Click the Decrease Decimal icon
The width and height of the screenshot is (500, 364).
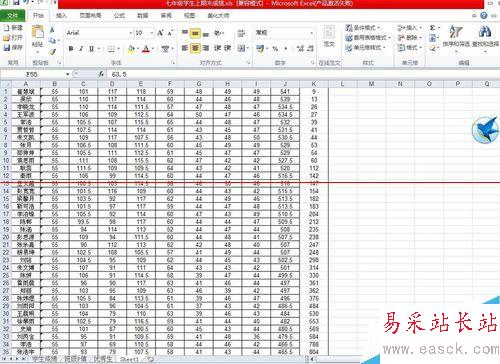coord(310,49)
